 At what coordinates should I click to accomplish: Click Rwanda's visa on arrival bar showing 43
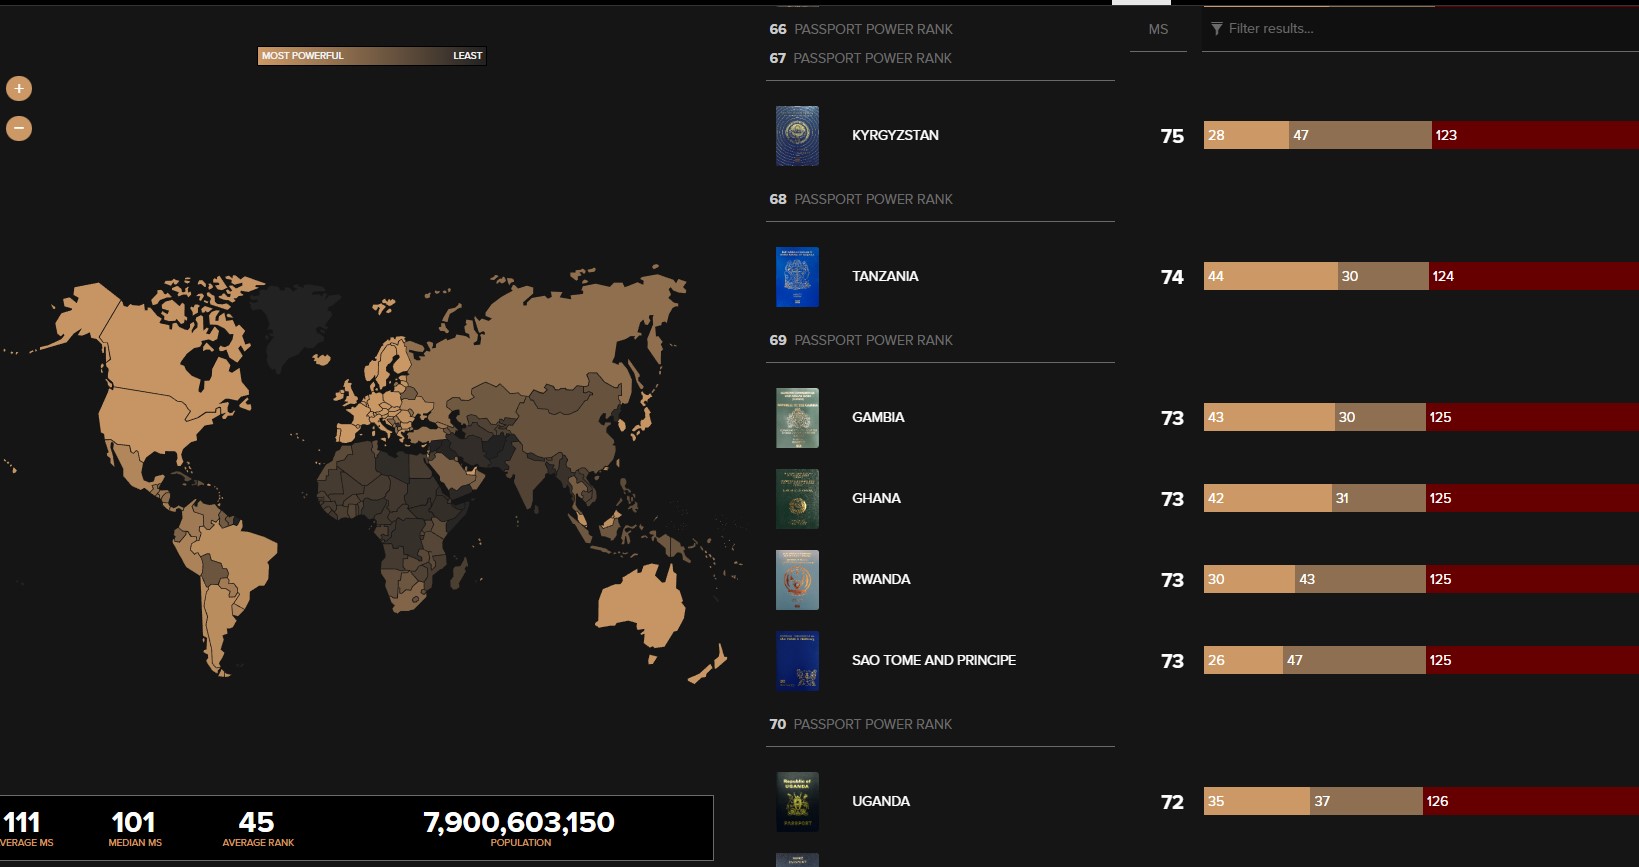tap(1359, 580)
